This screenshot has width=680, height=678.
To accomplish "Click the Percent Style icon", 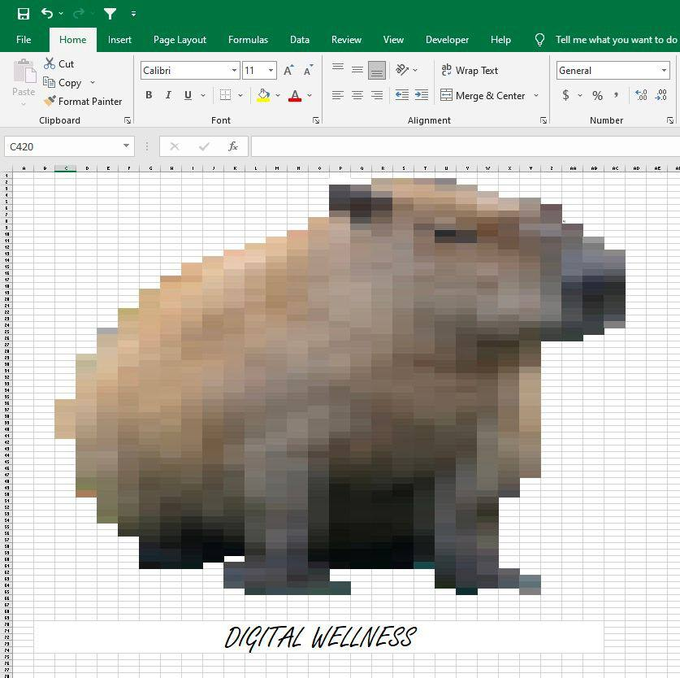I will [x=598, y=95].
